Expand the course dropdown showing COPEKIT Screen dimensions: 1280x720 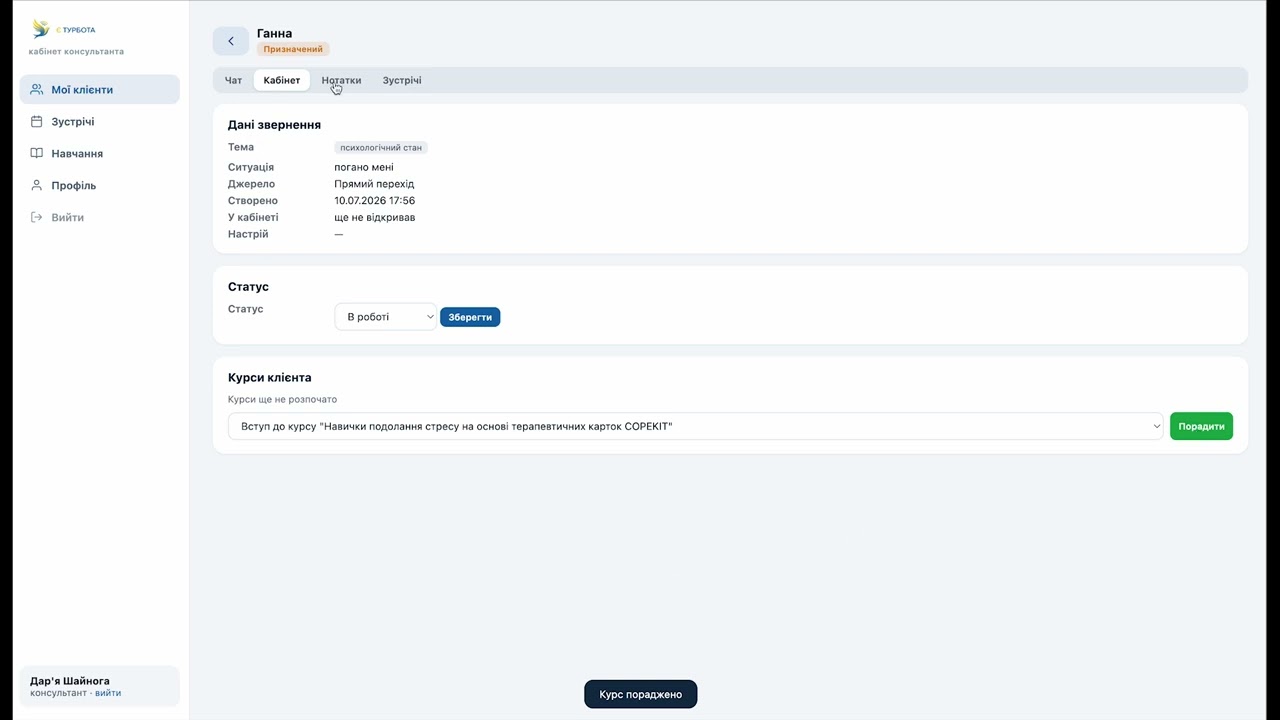pyautogui.click(x=696, y=426)
